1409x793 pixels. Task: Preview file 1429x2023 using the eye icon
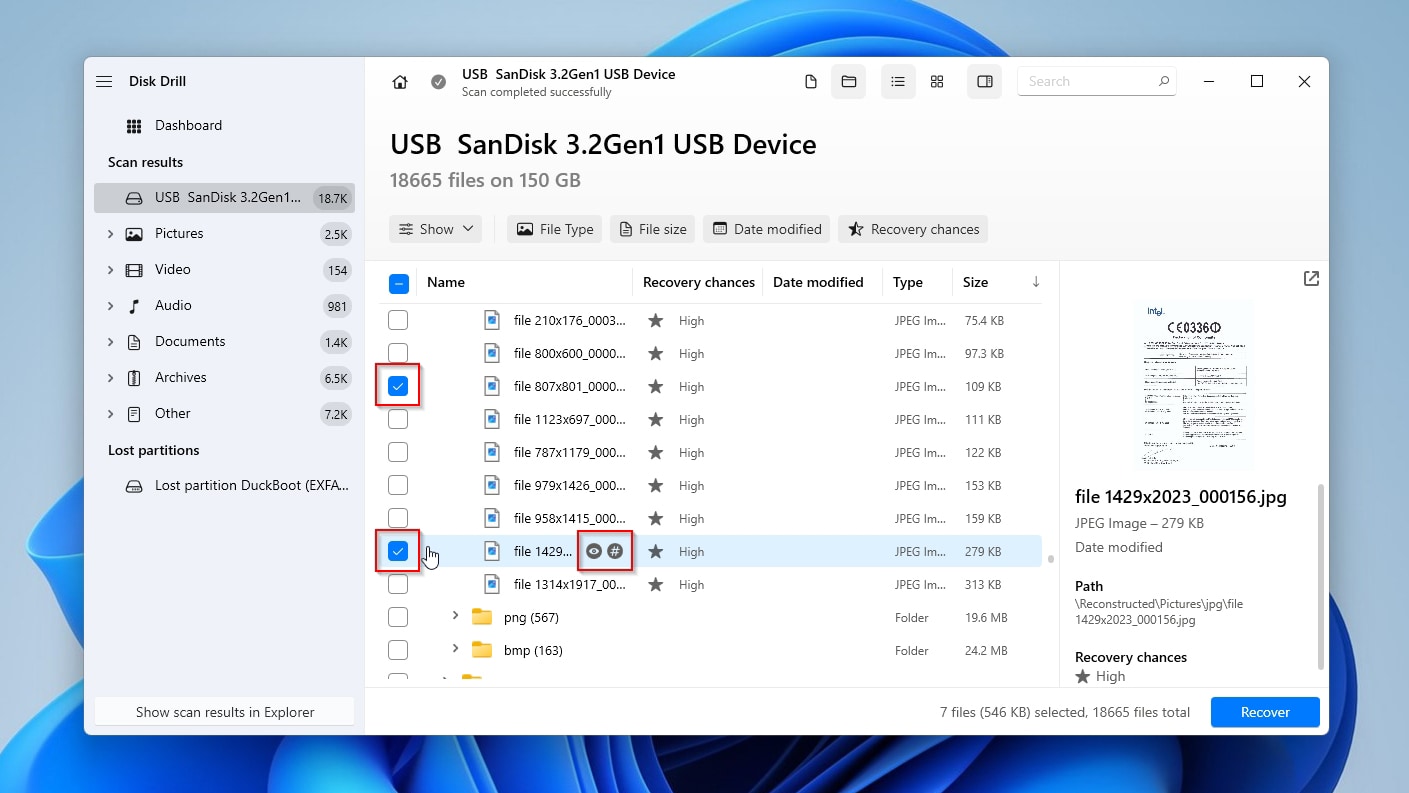click(593, 550)
